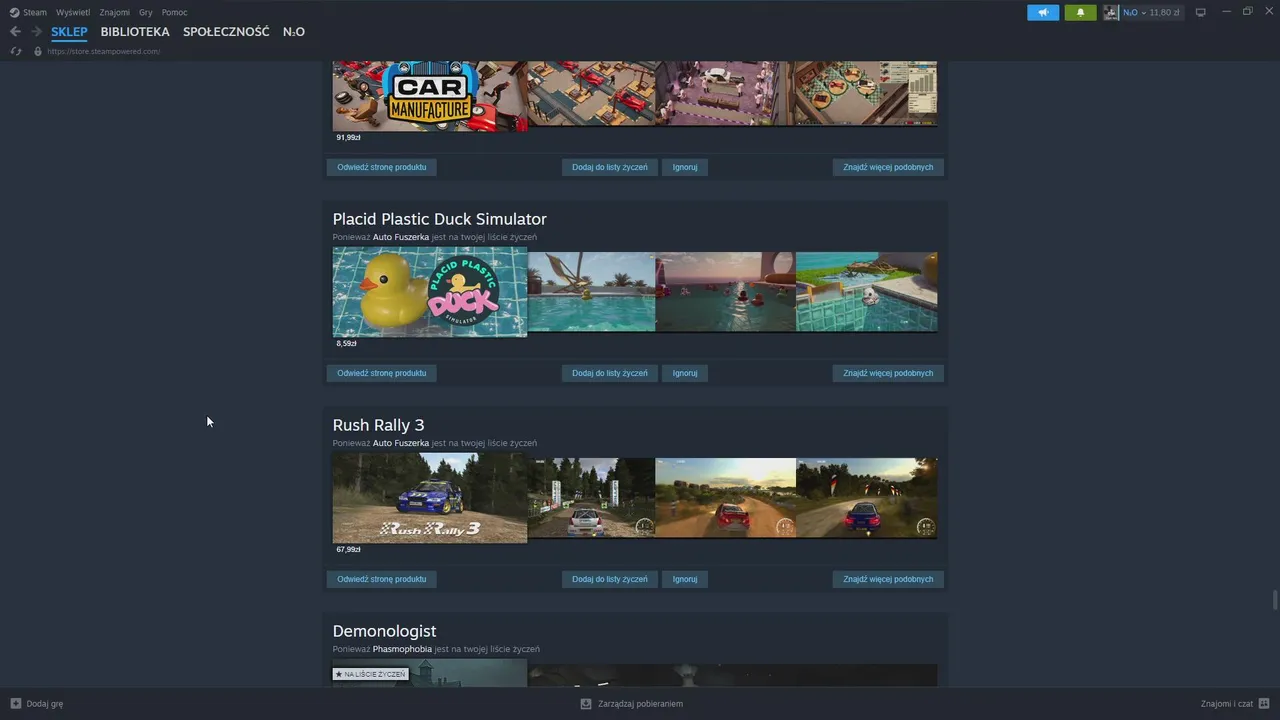Screen dimensions: 1280x720
Task: Open Zarządzaj pobieraniem downloads manager
Action: 631,704
